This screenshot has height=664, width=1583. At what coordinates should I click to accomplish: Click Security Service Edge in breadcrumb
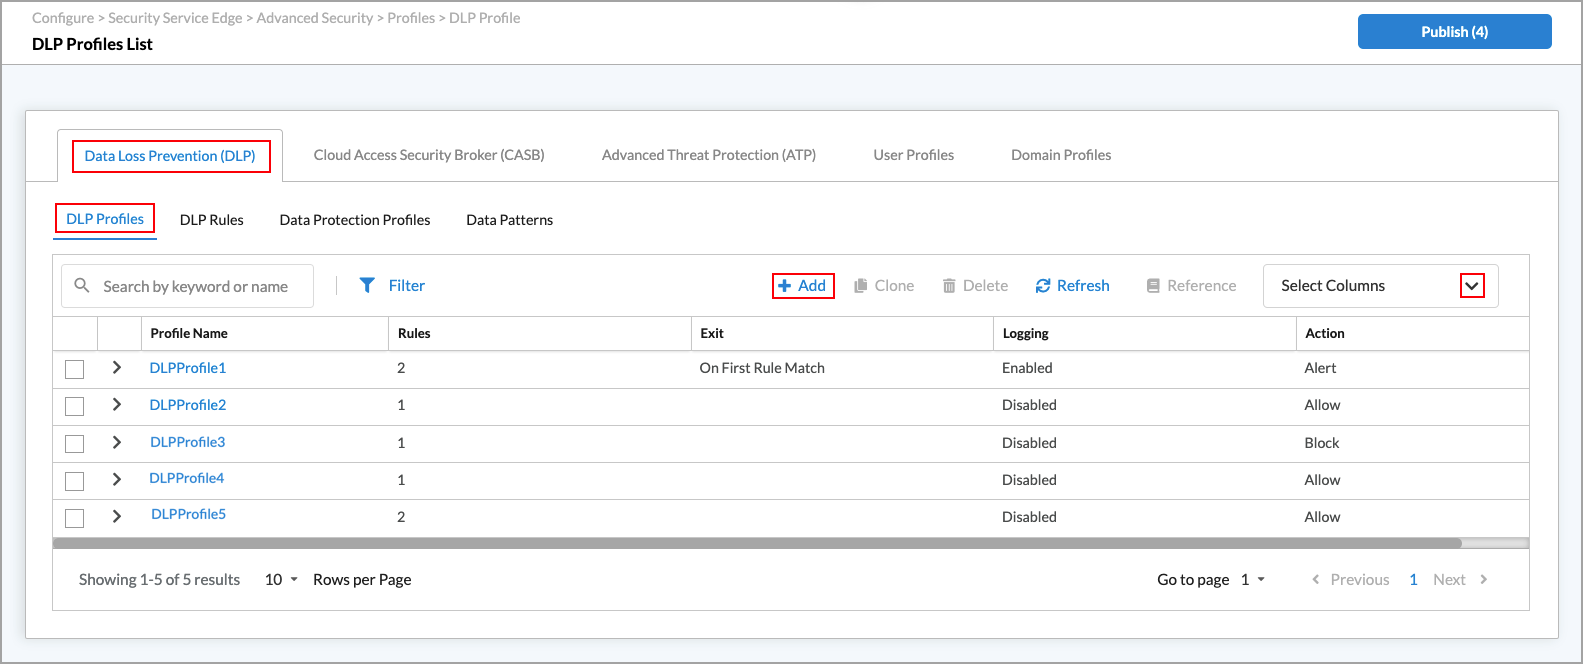tap(175, 18)
